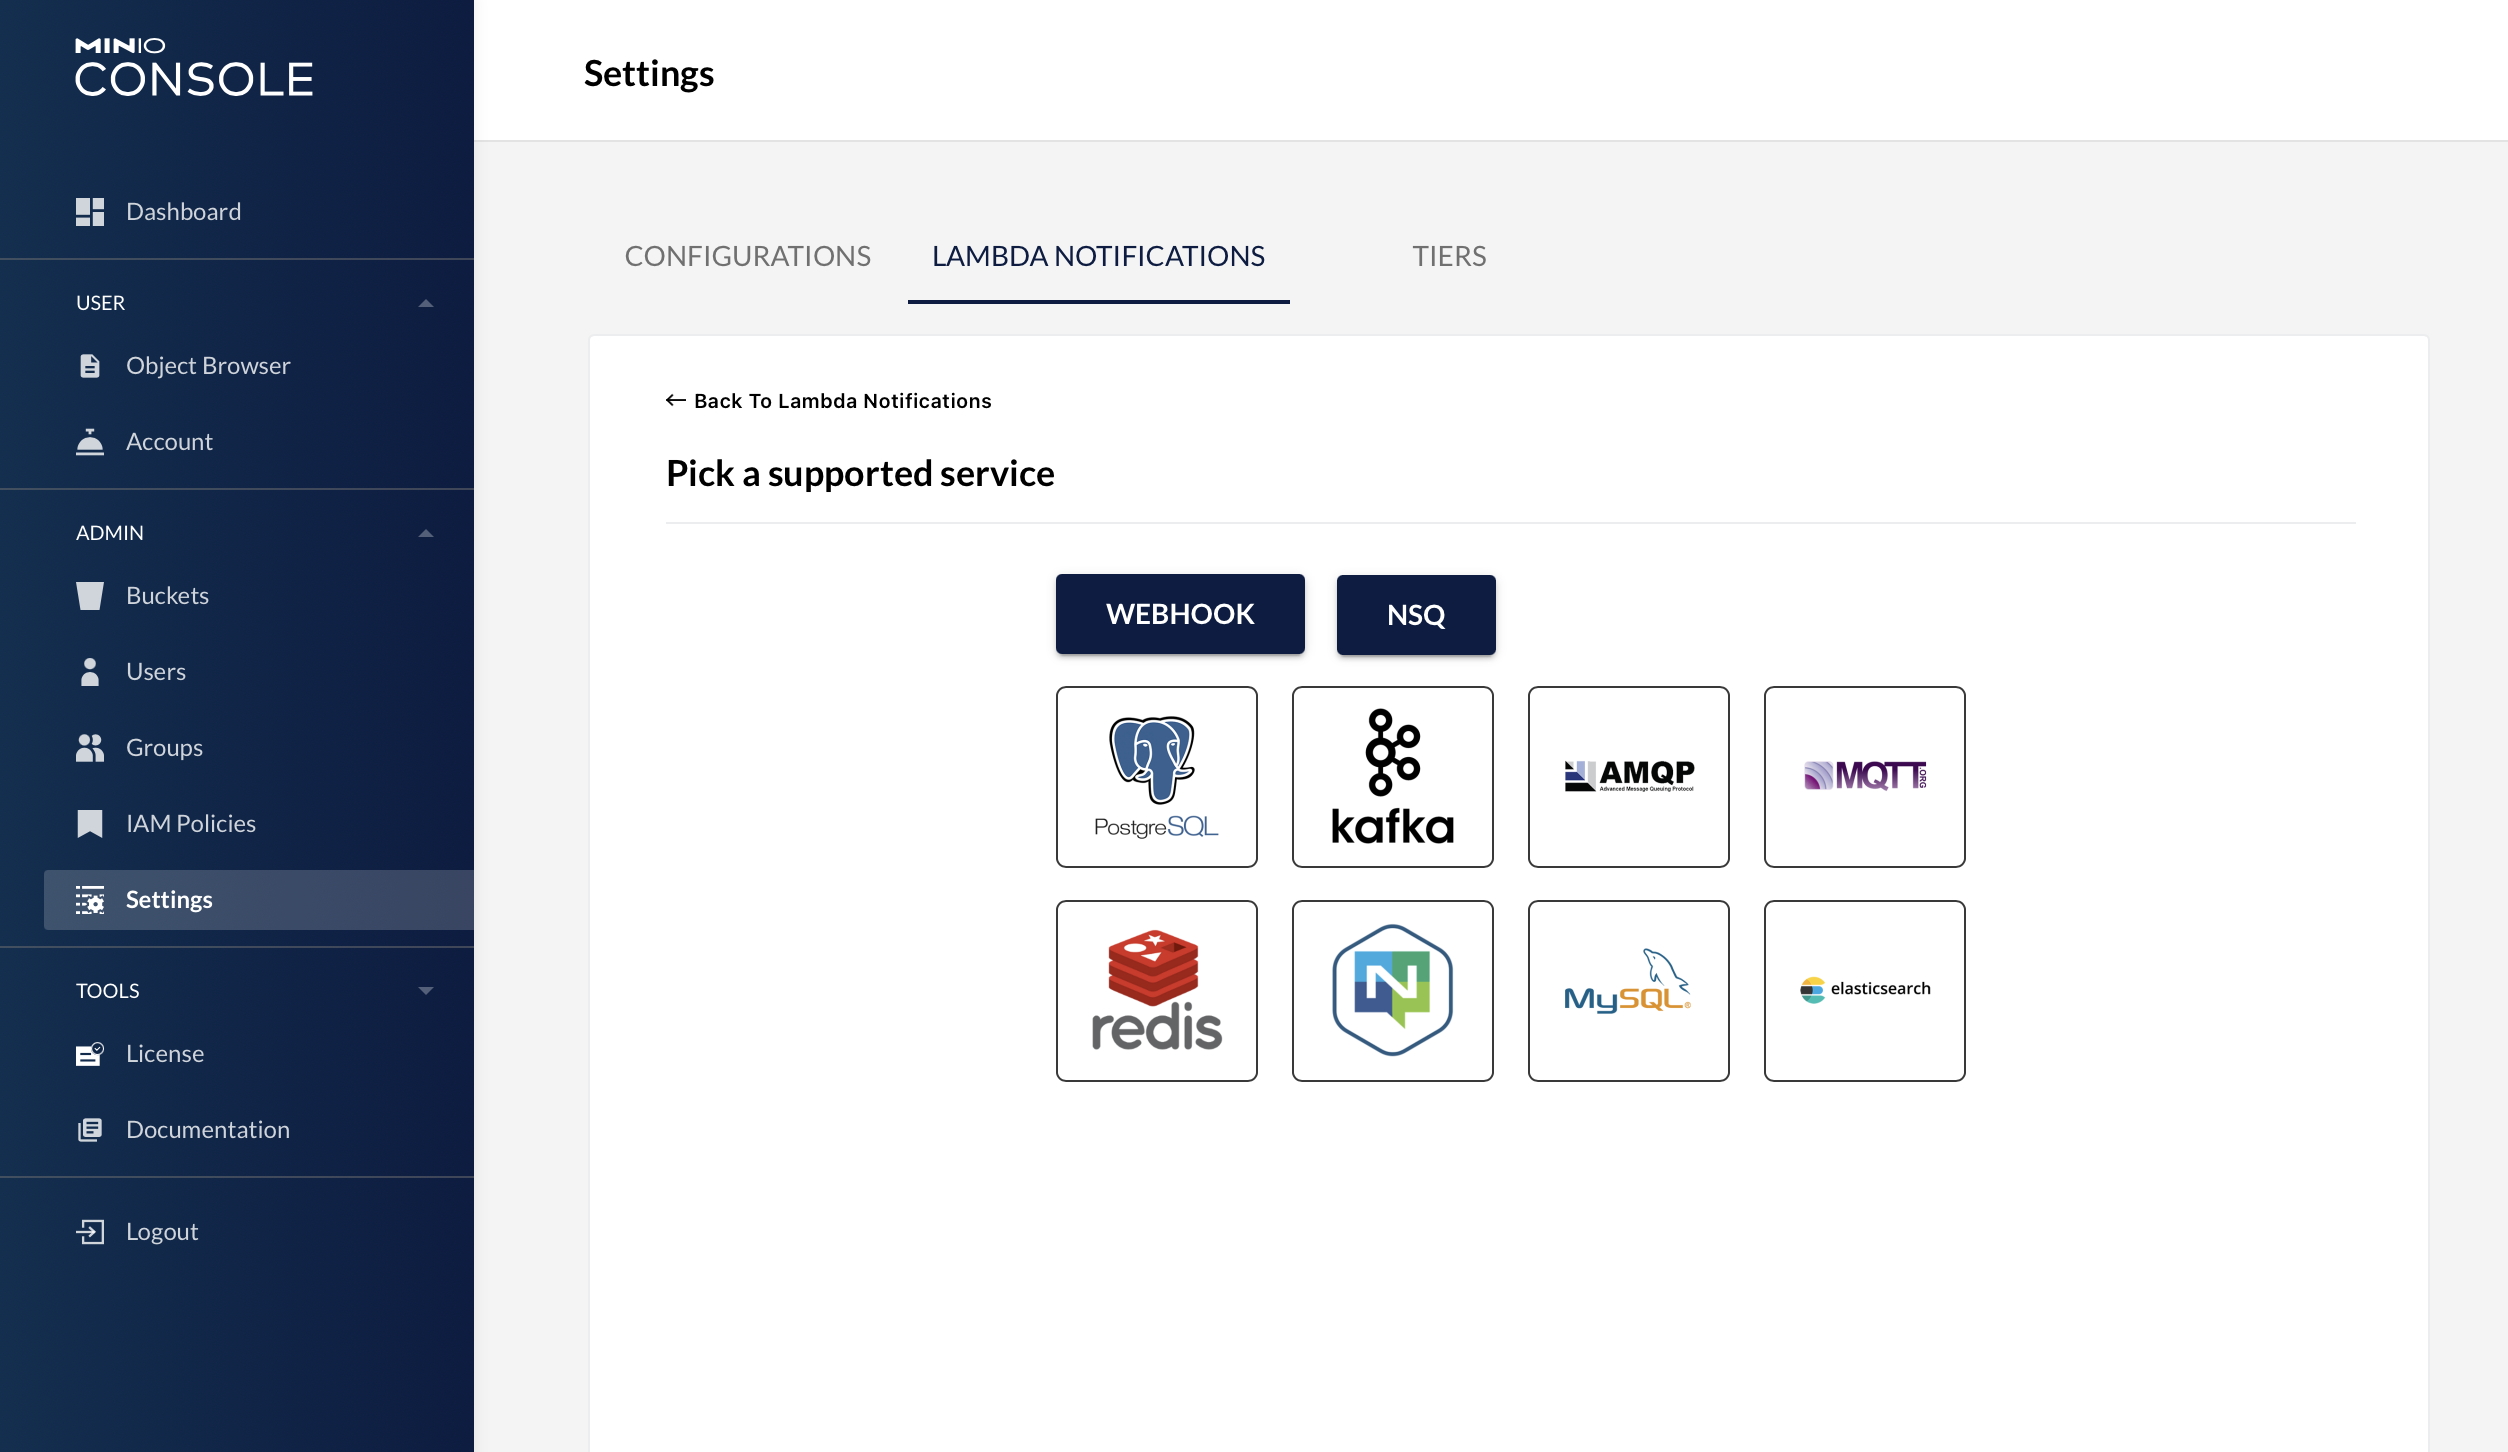Go back to Lambda Notifications
Viewport: 2508px width, 1452px height.
click(828, 401)
